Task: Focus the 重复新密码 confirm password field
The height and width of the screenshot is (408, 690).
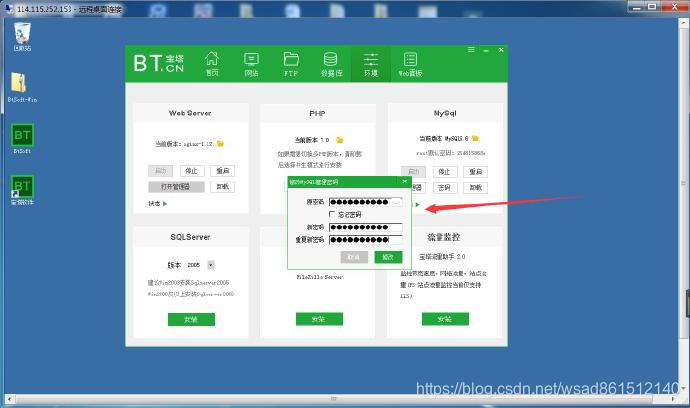Action: pos(366,240)
